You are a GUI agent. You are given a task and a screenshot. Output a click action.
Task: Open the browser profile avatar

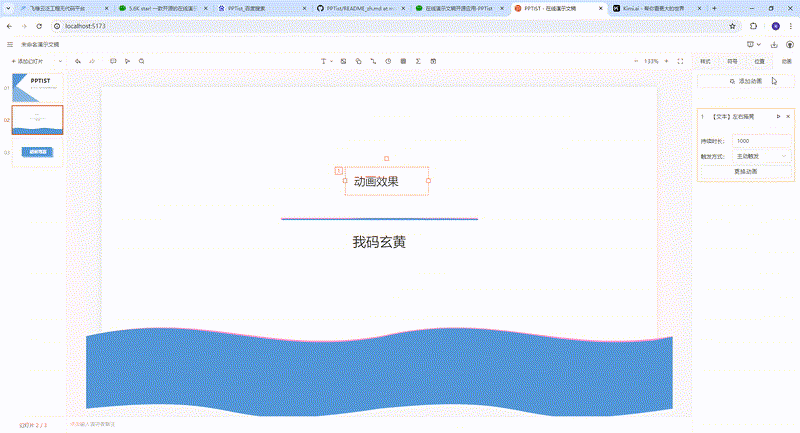(x=776, y=26)
